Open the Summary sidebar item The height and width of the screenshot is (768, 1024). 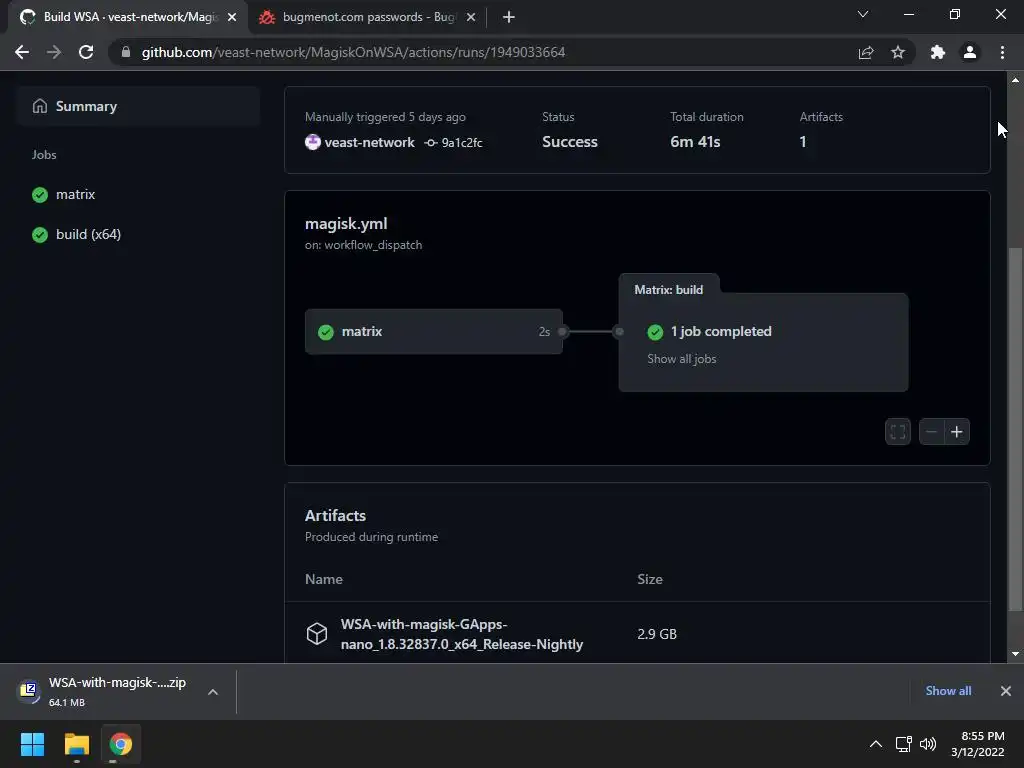tap(138, 106)
